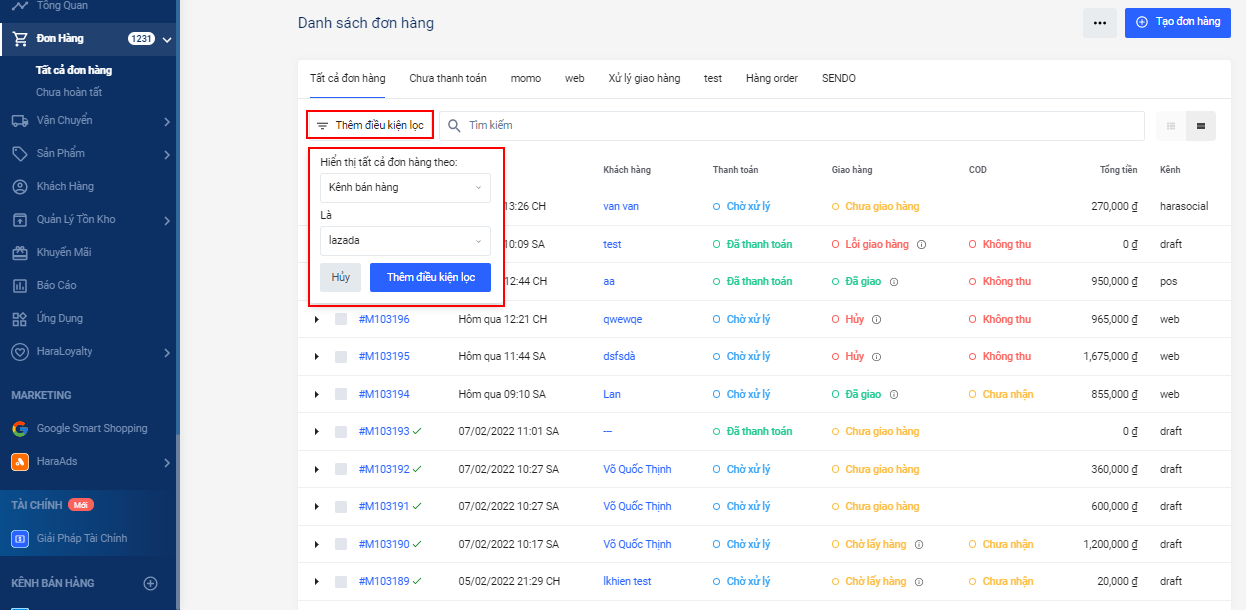Click the blue Thêm điều kiện lọc button
Screen dimensions: 1246x610
click(x=430, y=277)
